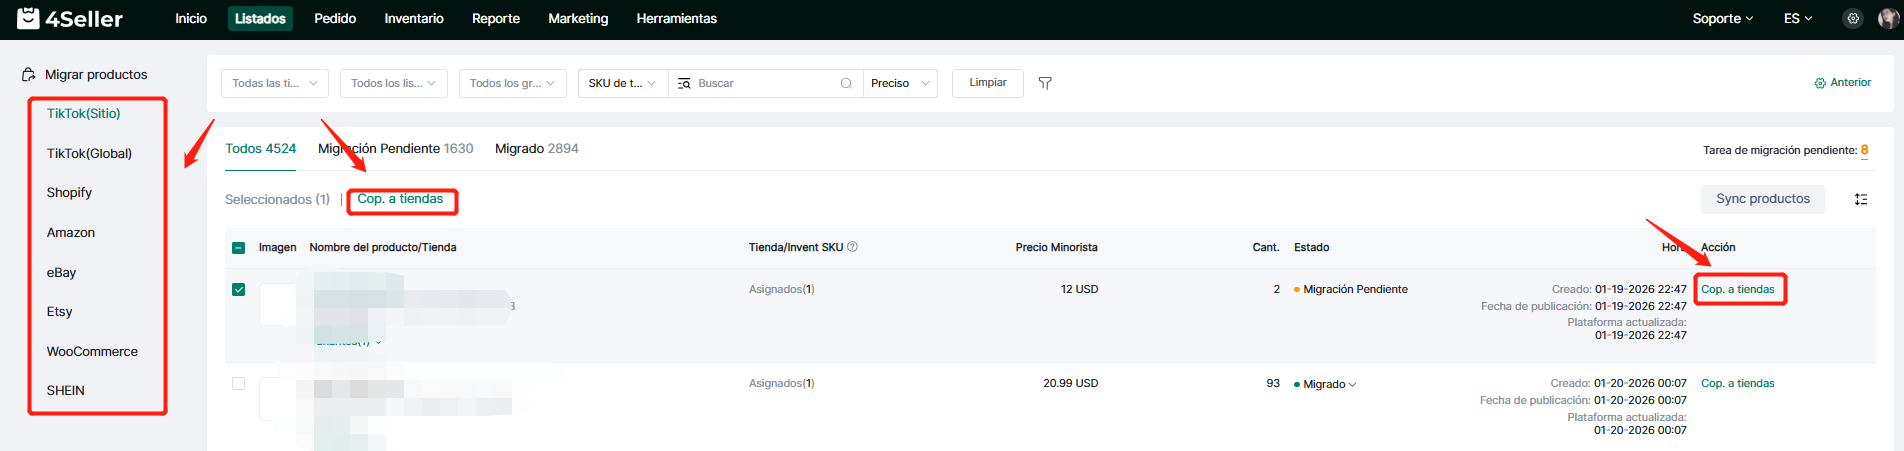Screen dimensions: 1904x451
Task: Click the search magnifier icon
Action: tap(846, 84)
